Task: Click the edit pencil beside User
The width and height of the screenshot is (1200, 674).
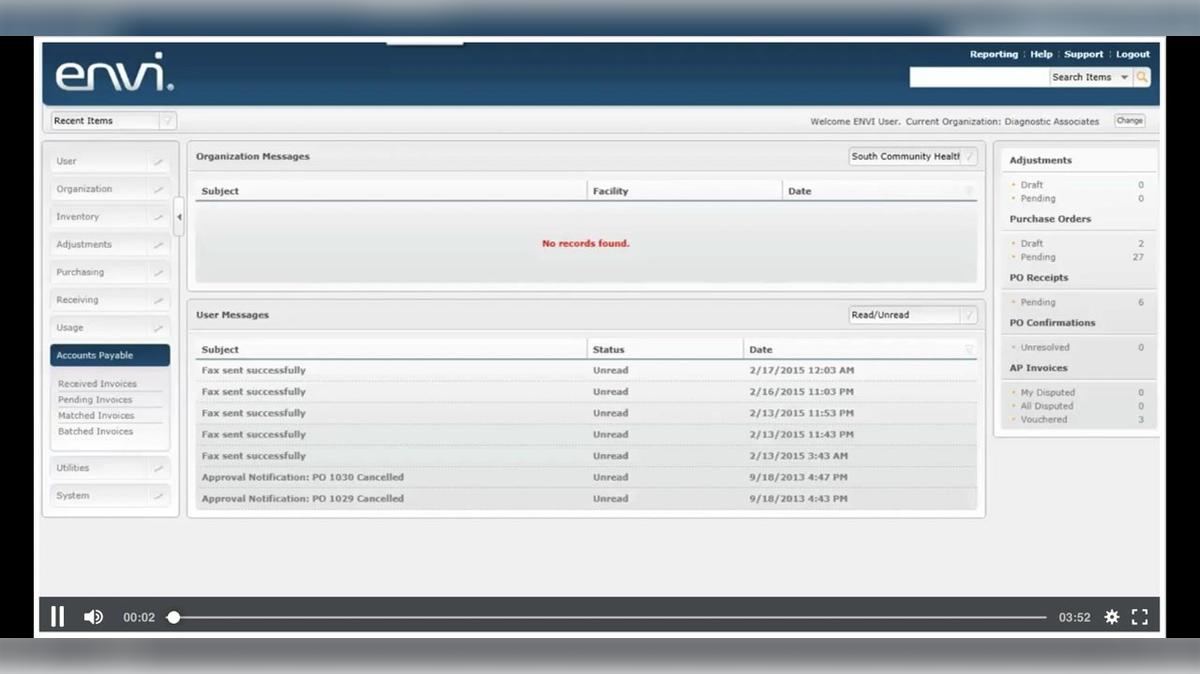Action: [159, 161]
